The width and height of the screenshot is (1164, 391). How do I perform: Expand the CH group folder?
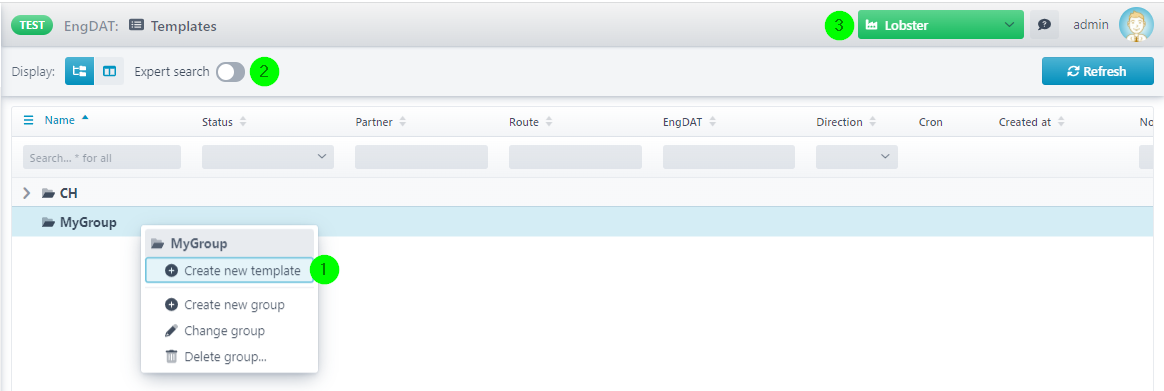pos(27,193)
